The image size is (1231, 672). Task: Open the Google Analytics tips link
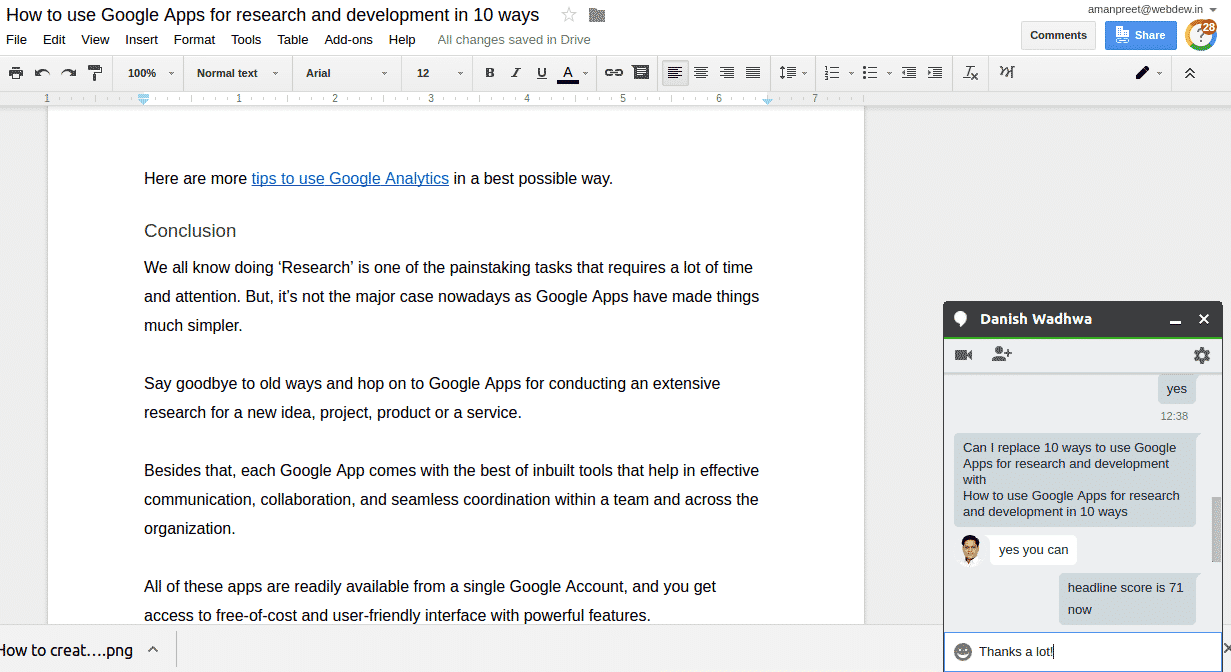point(350,178)
